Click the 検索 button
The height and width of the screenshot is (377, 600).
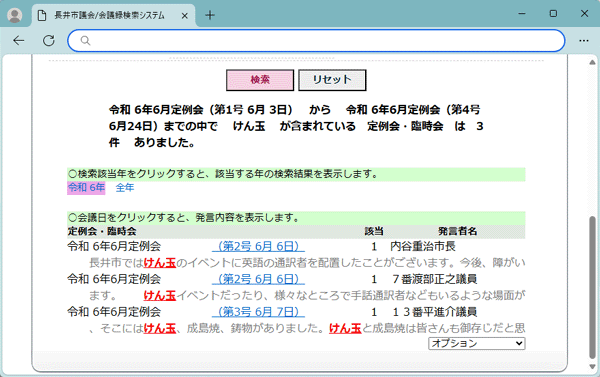pyautogui.click(x=260, y=80)
